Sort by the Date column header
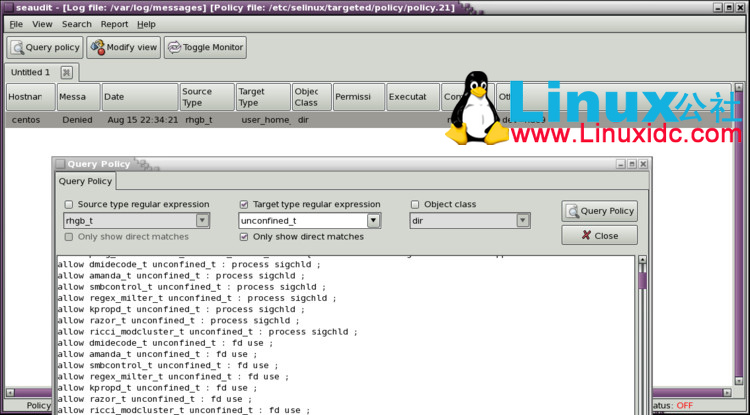This screenshot has height=415, width=750. 140,97
